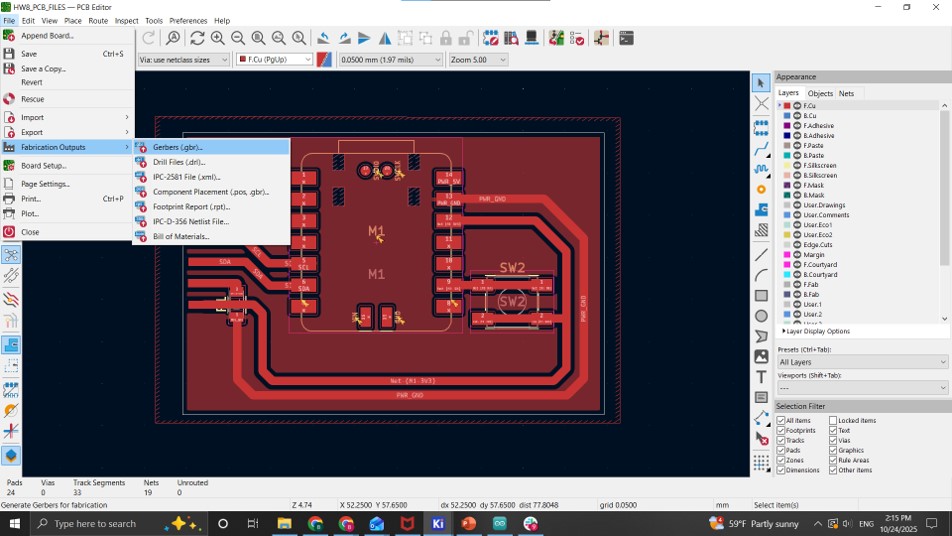This screenshot has height=536, width=952.
Task: Click the B.Courtyard color swatch
Action: (787, 274)
